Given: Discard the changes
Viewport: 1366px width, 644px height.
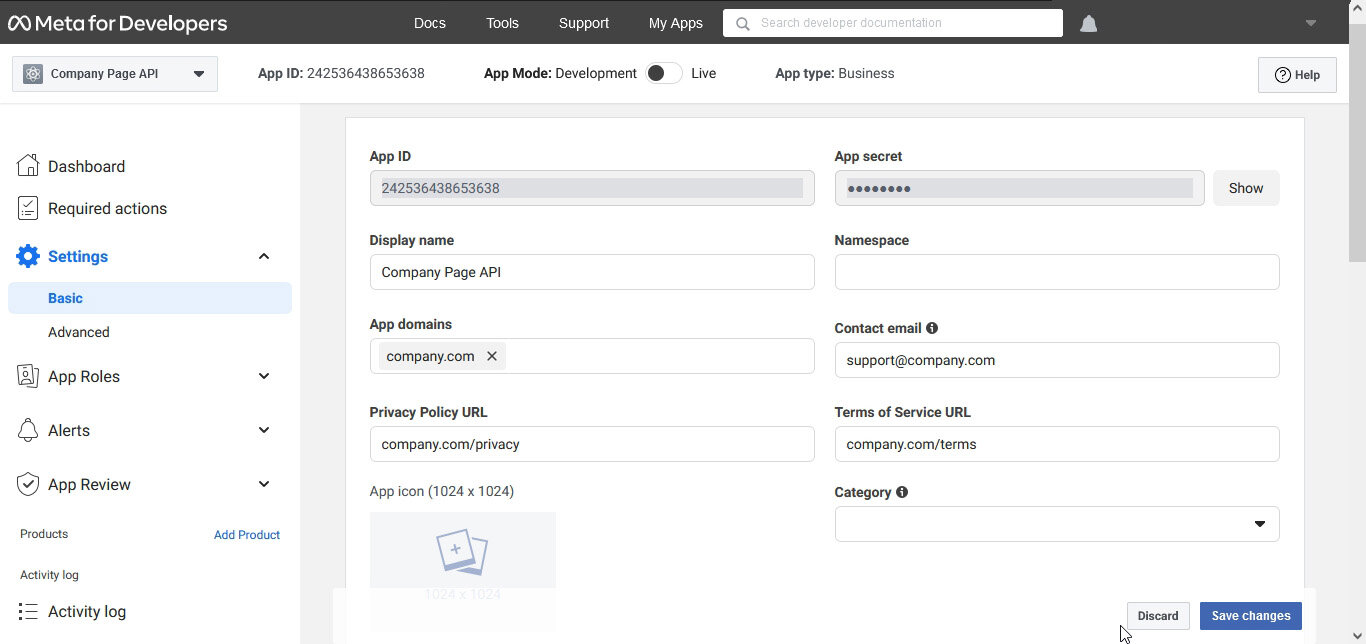Looking at the screenshot, I should point(1158,616).
